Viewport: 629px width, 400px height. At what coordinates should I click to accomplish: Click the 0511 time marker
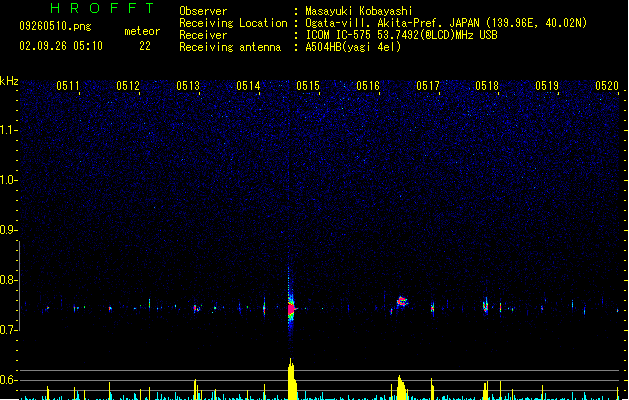[x=68, y=86]
